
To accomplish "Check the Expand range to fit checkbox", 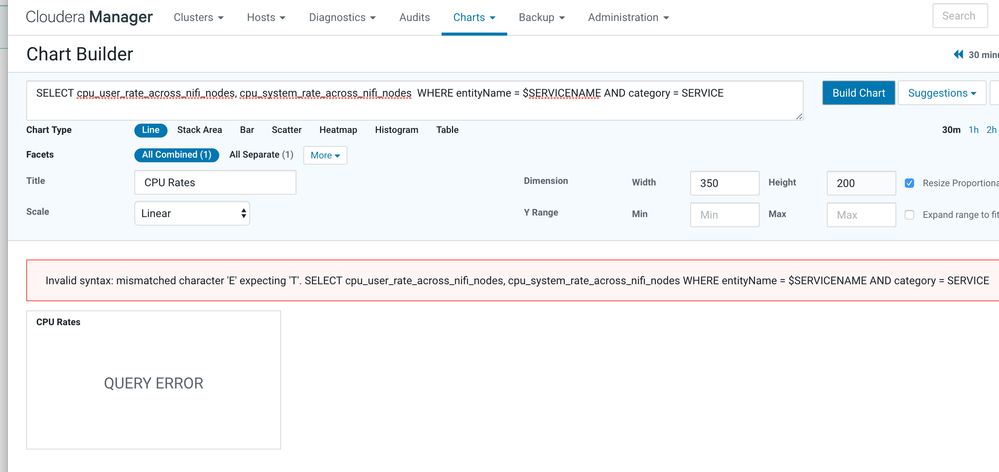I will 909,215.
